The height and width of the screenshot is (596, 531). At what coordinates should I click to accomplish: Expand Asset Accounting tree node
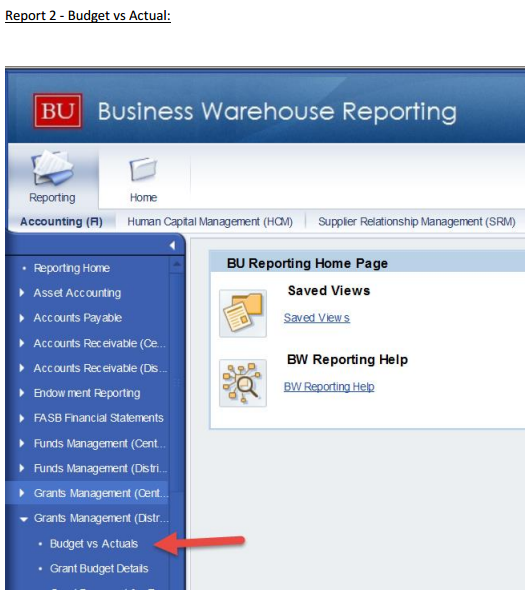22,293
